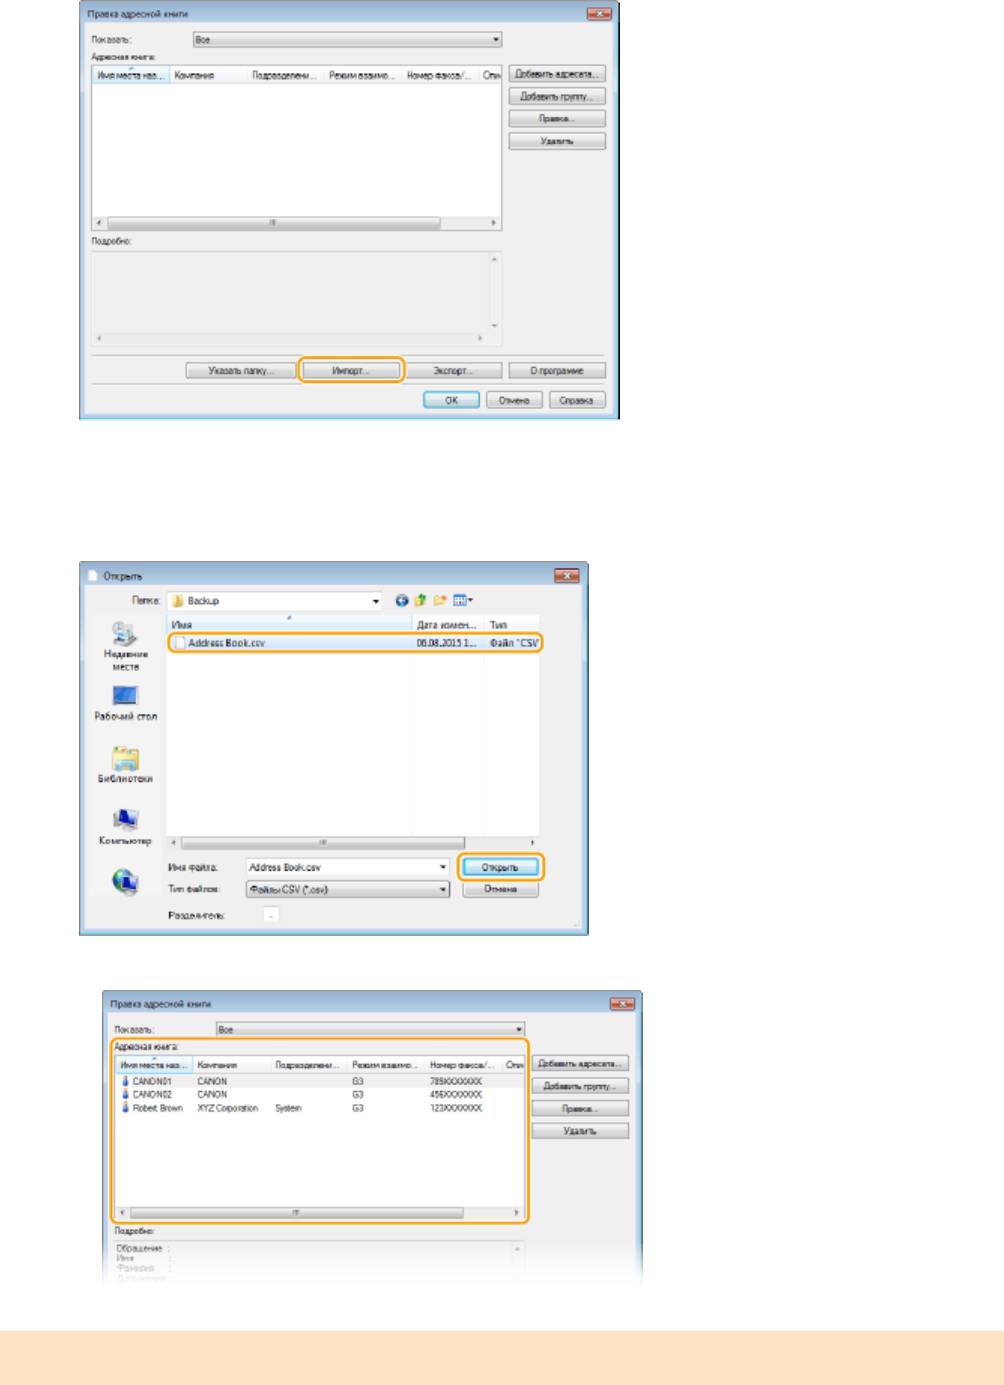The width and height of the screenshot is (1004, 1385).
Task: Click the Create New Folder icon
Action: (x=440, y=601)
